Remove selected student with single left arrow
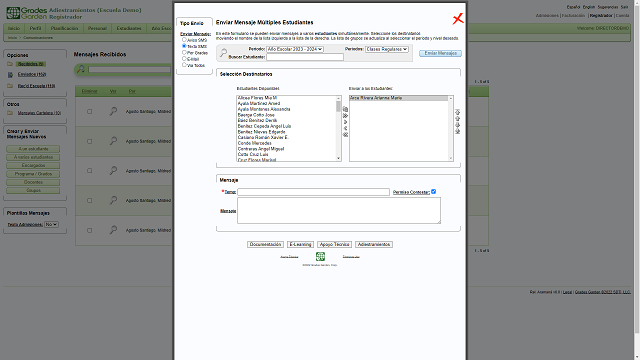This screenshot has width=640, height=360. tap(345, 128)
